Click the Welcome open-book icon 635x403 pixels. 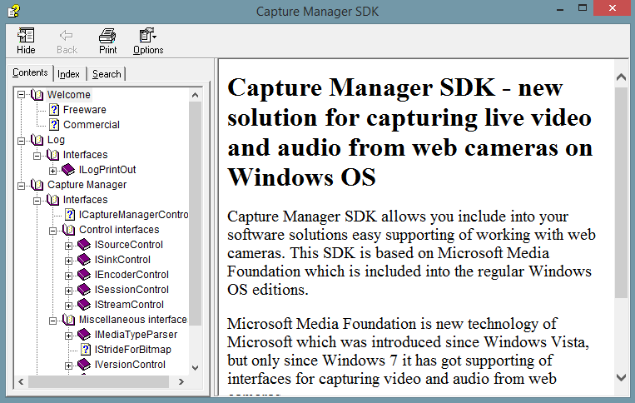click(x=37, y=95)
